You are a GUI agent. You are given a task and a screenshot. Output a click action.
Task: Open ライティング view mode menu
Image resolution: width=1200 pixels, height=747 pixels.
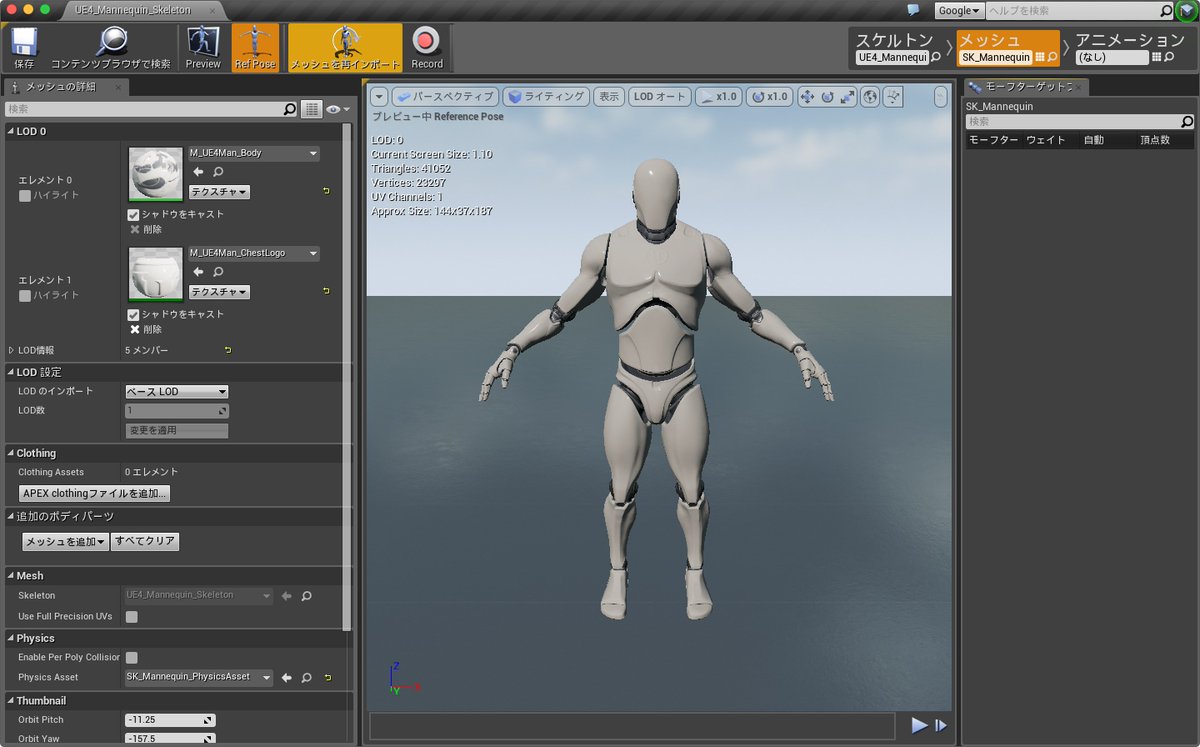point(546,97)
